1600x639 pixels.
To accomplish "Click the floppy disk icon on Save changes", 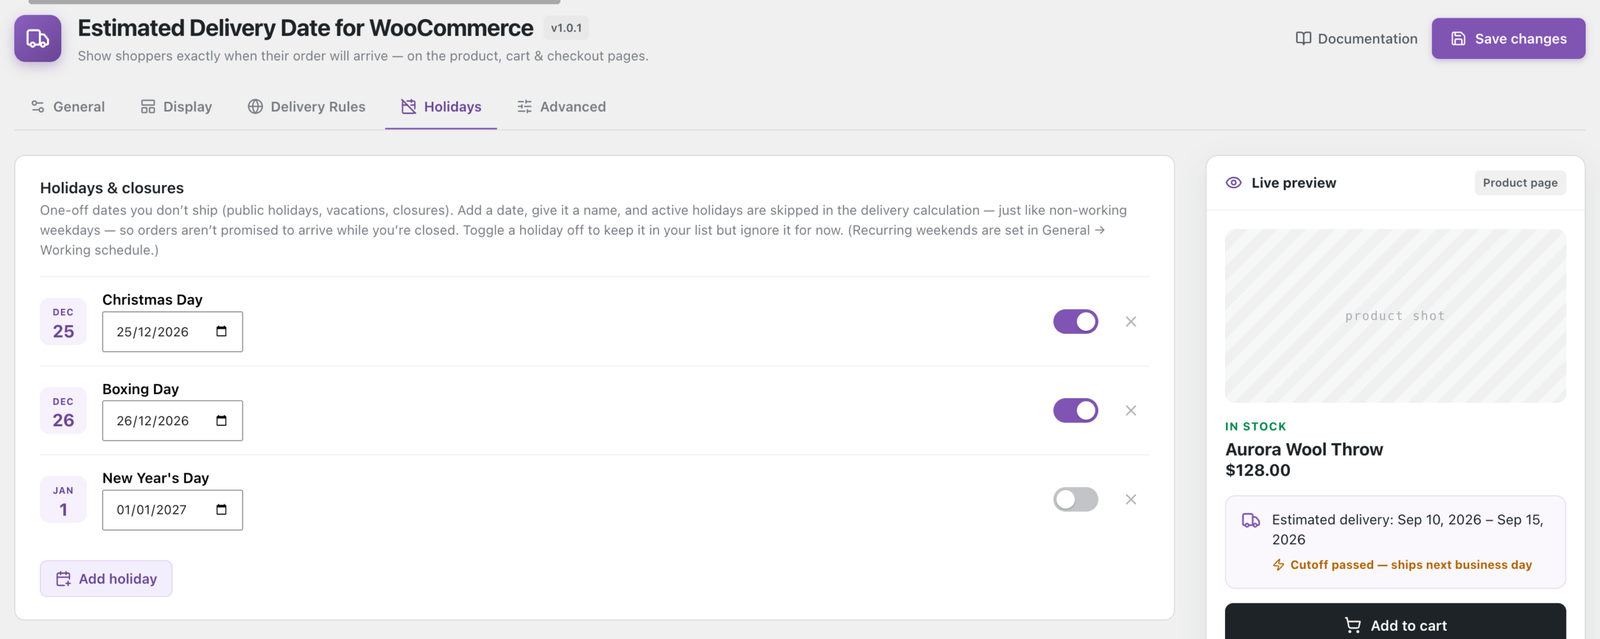I will [x=1458, y=39].
